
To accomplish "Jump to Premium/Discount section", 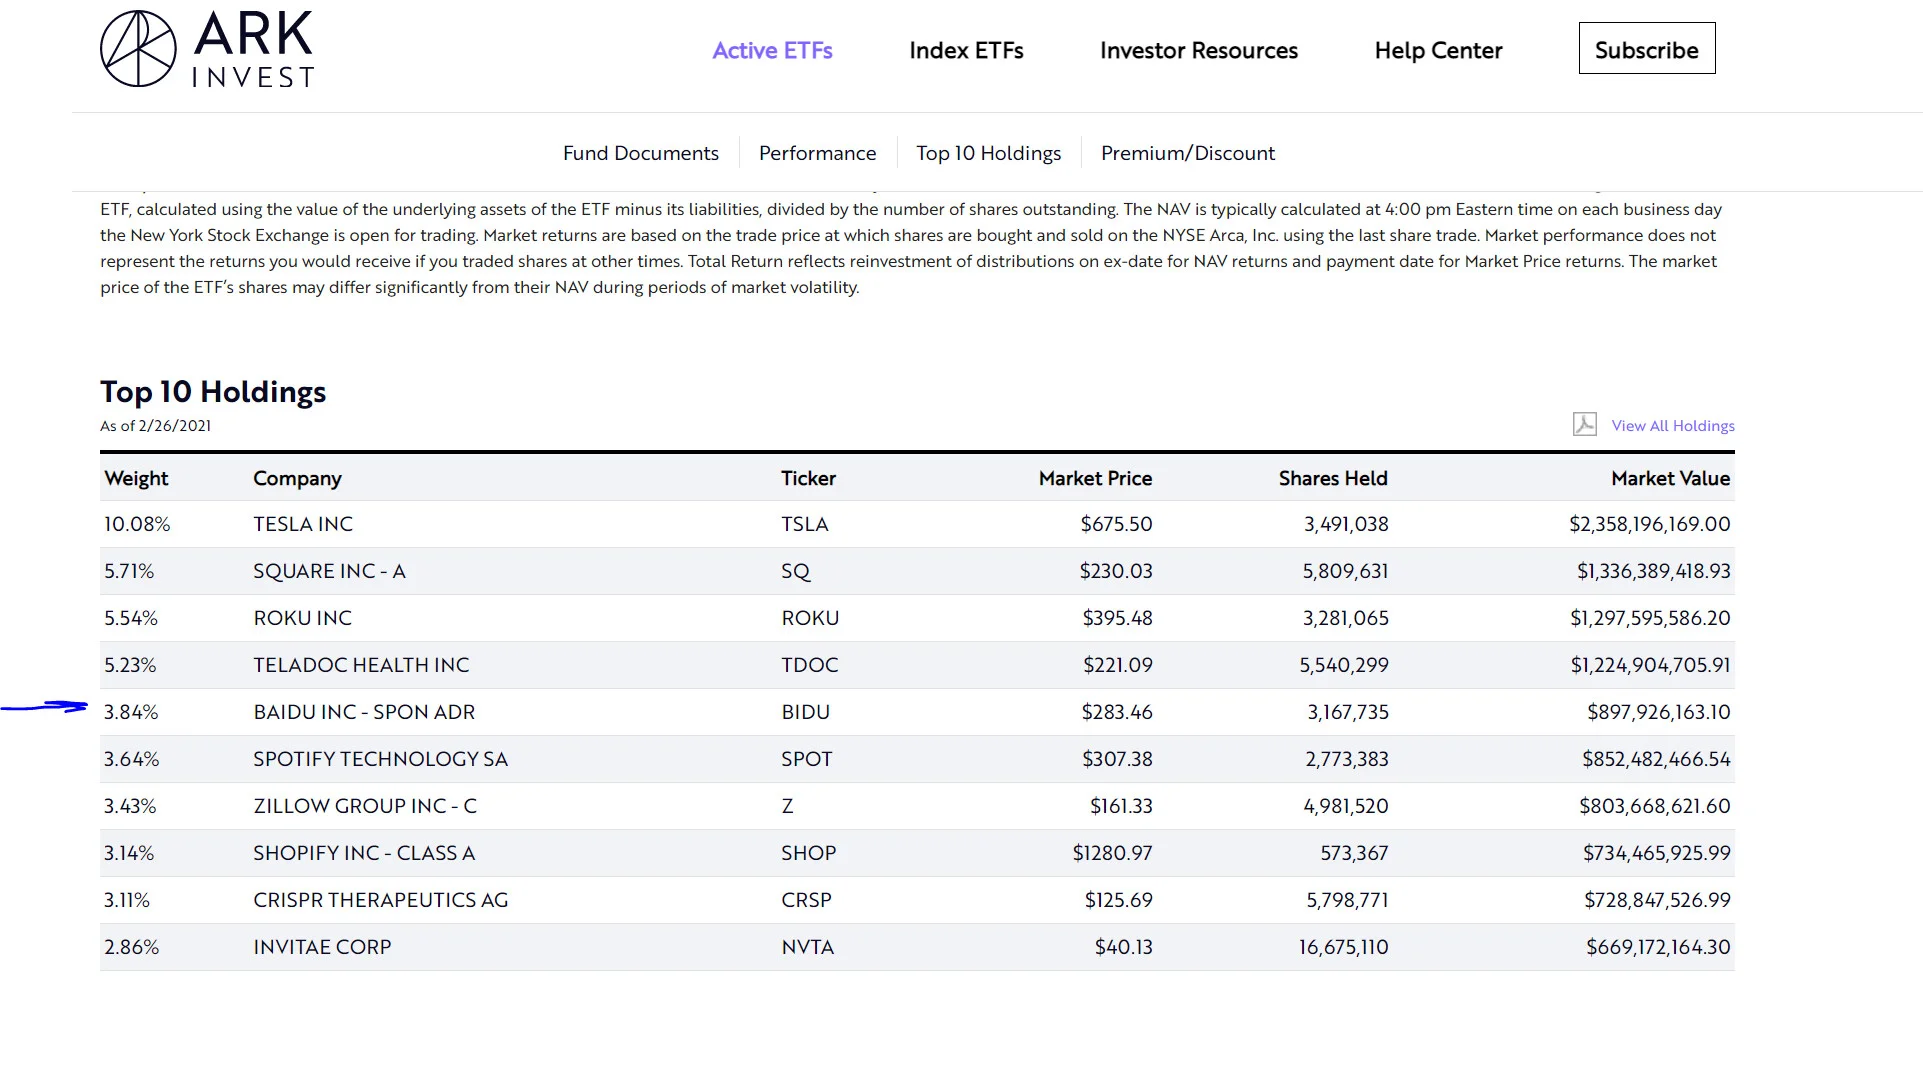I will (x=1188, y=153).
